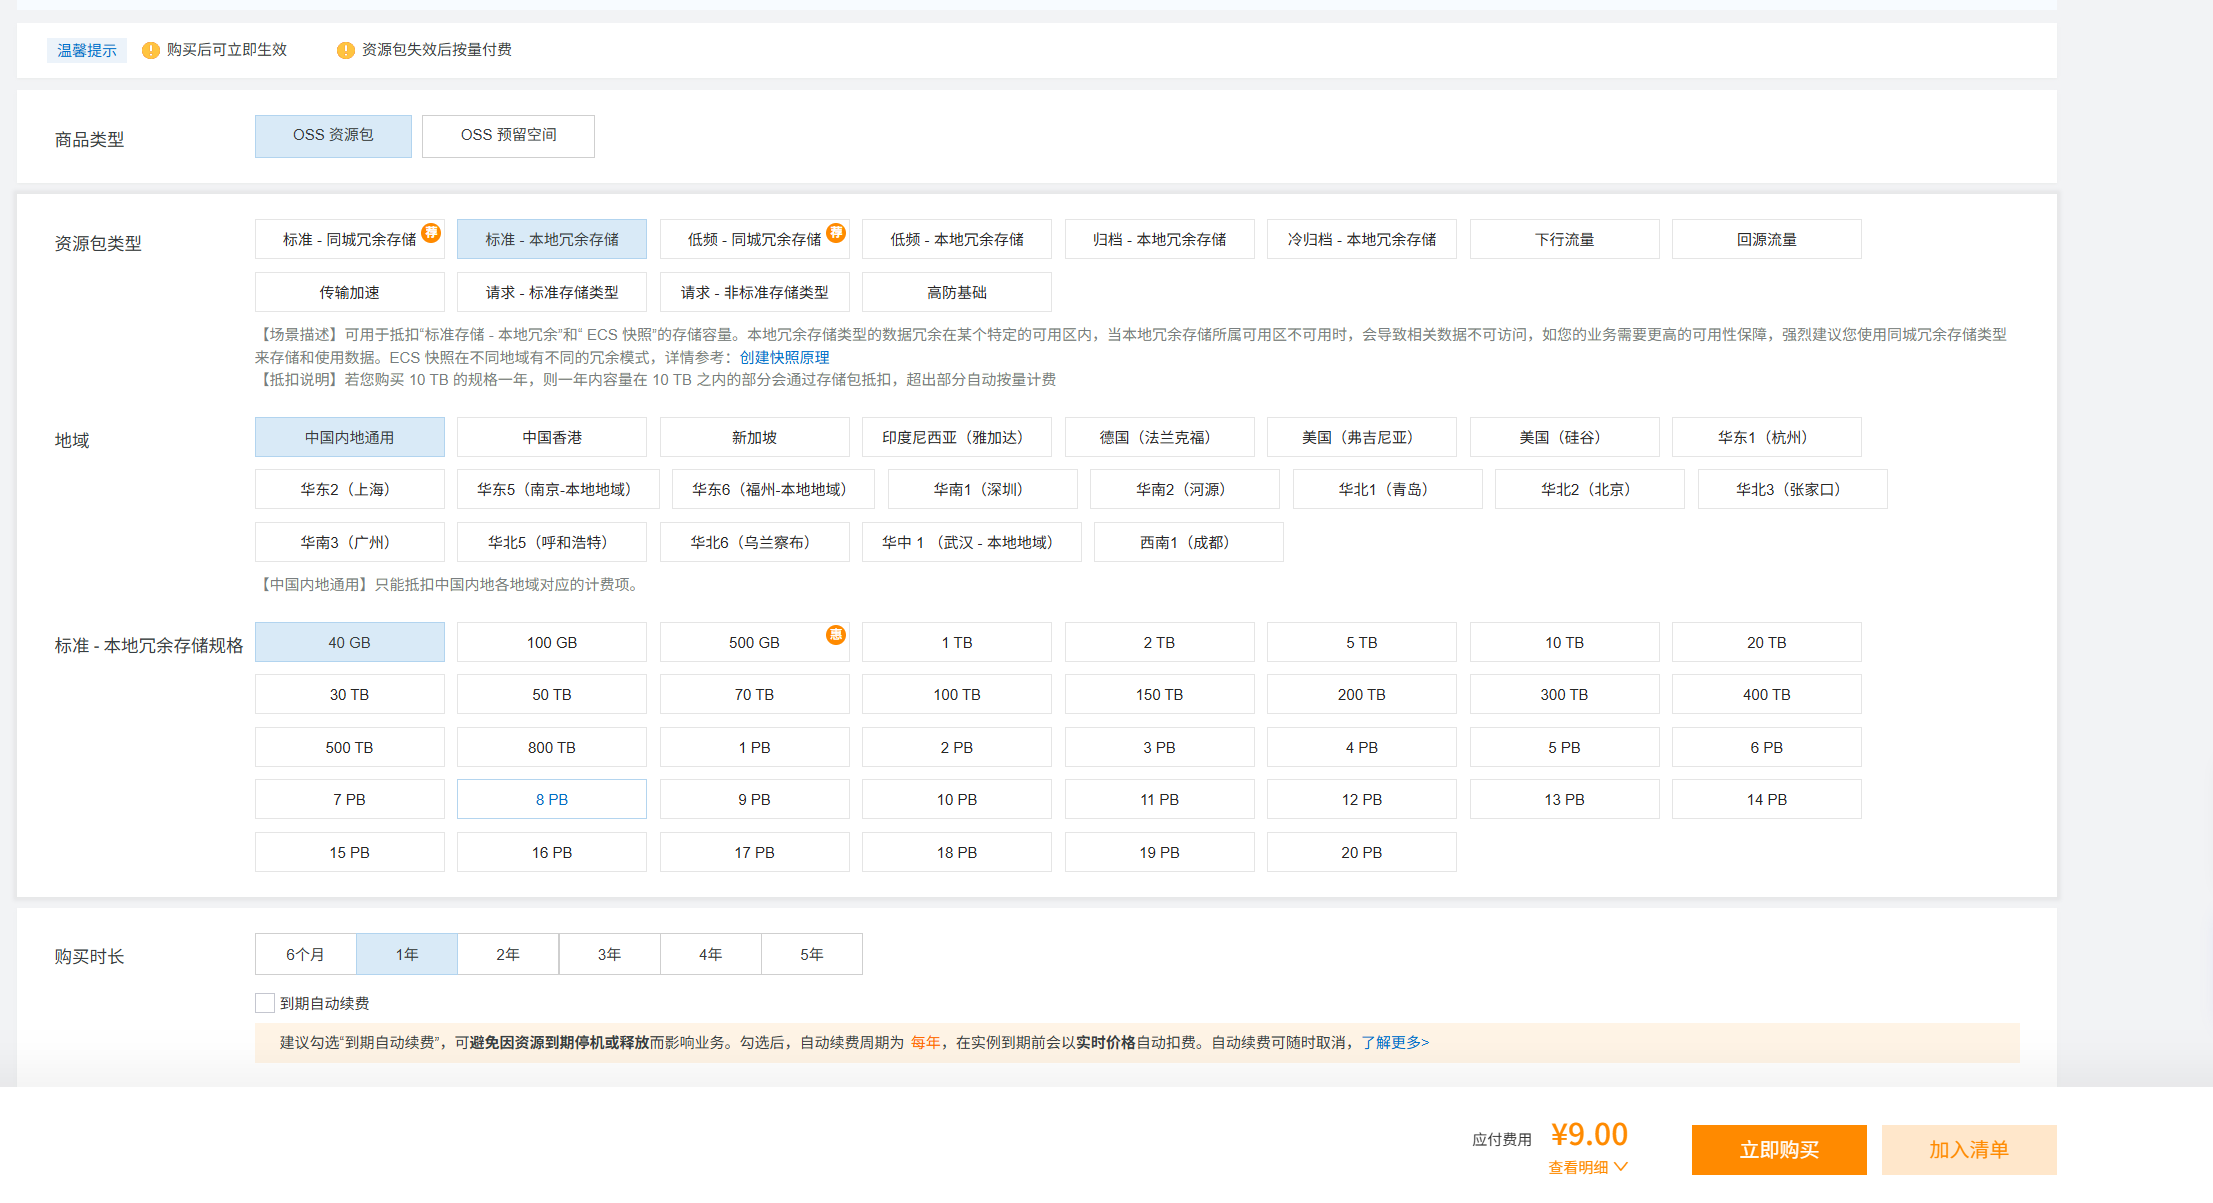Expand 查看明细 price details
Viewport: 2213px width, 1203px height.
click(x=1588, y=1167)
